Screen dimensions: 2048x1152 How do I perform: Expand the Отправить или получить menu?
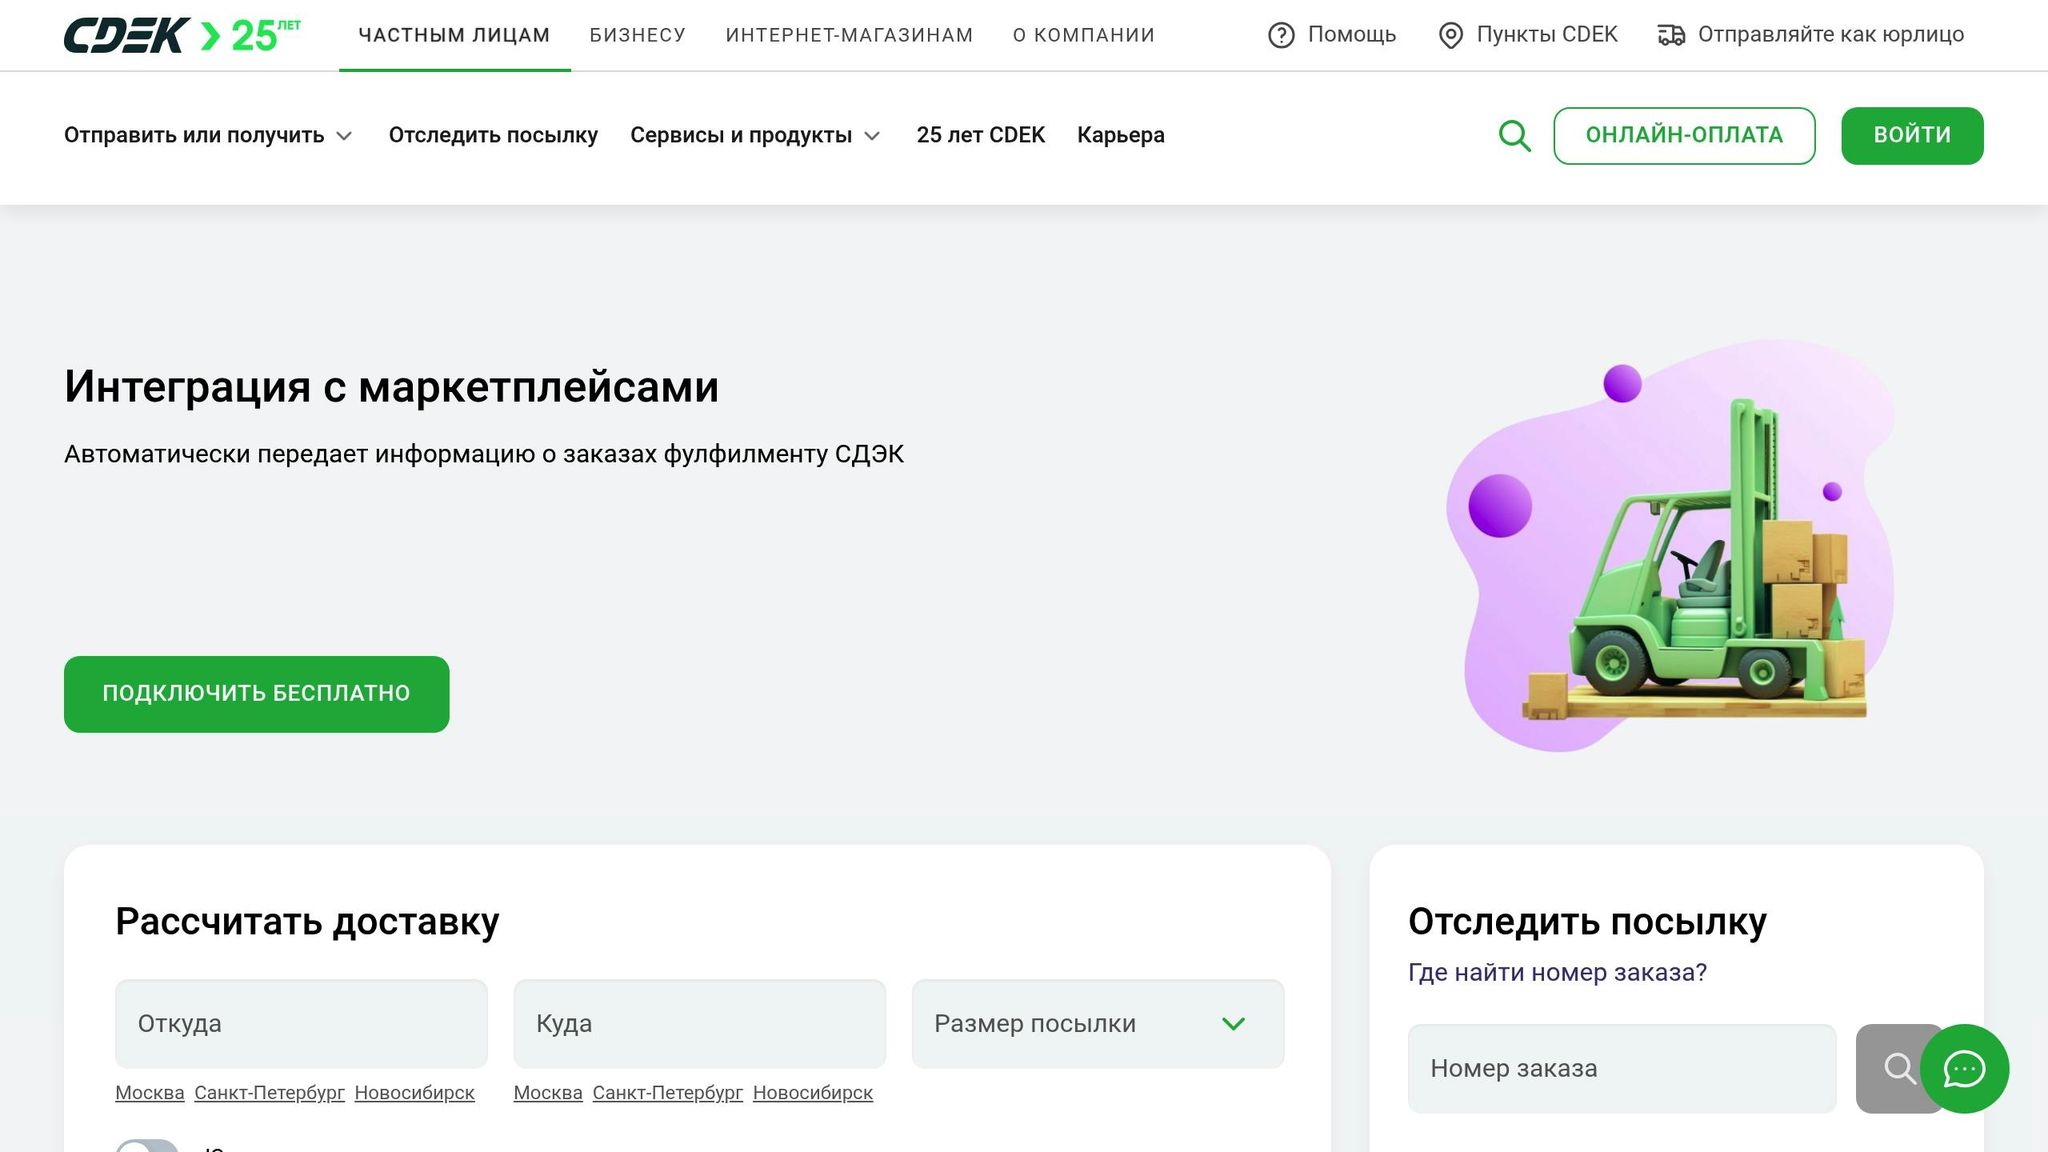point(208,135)
